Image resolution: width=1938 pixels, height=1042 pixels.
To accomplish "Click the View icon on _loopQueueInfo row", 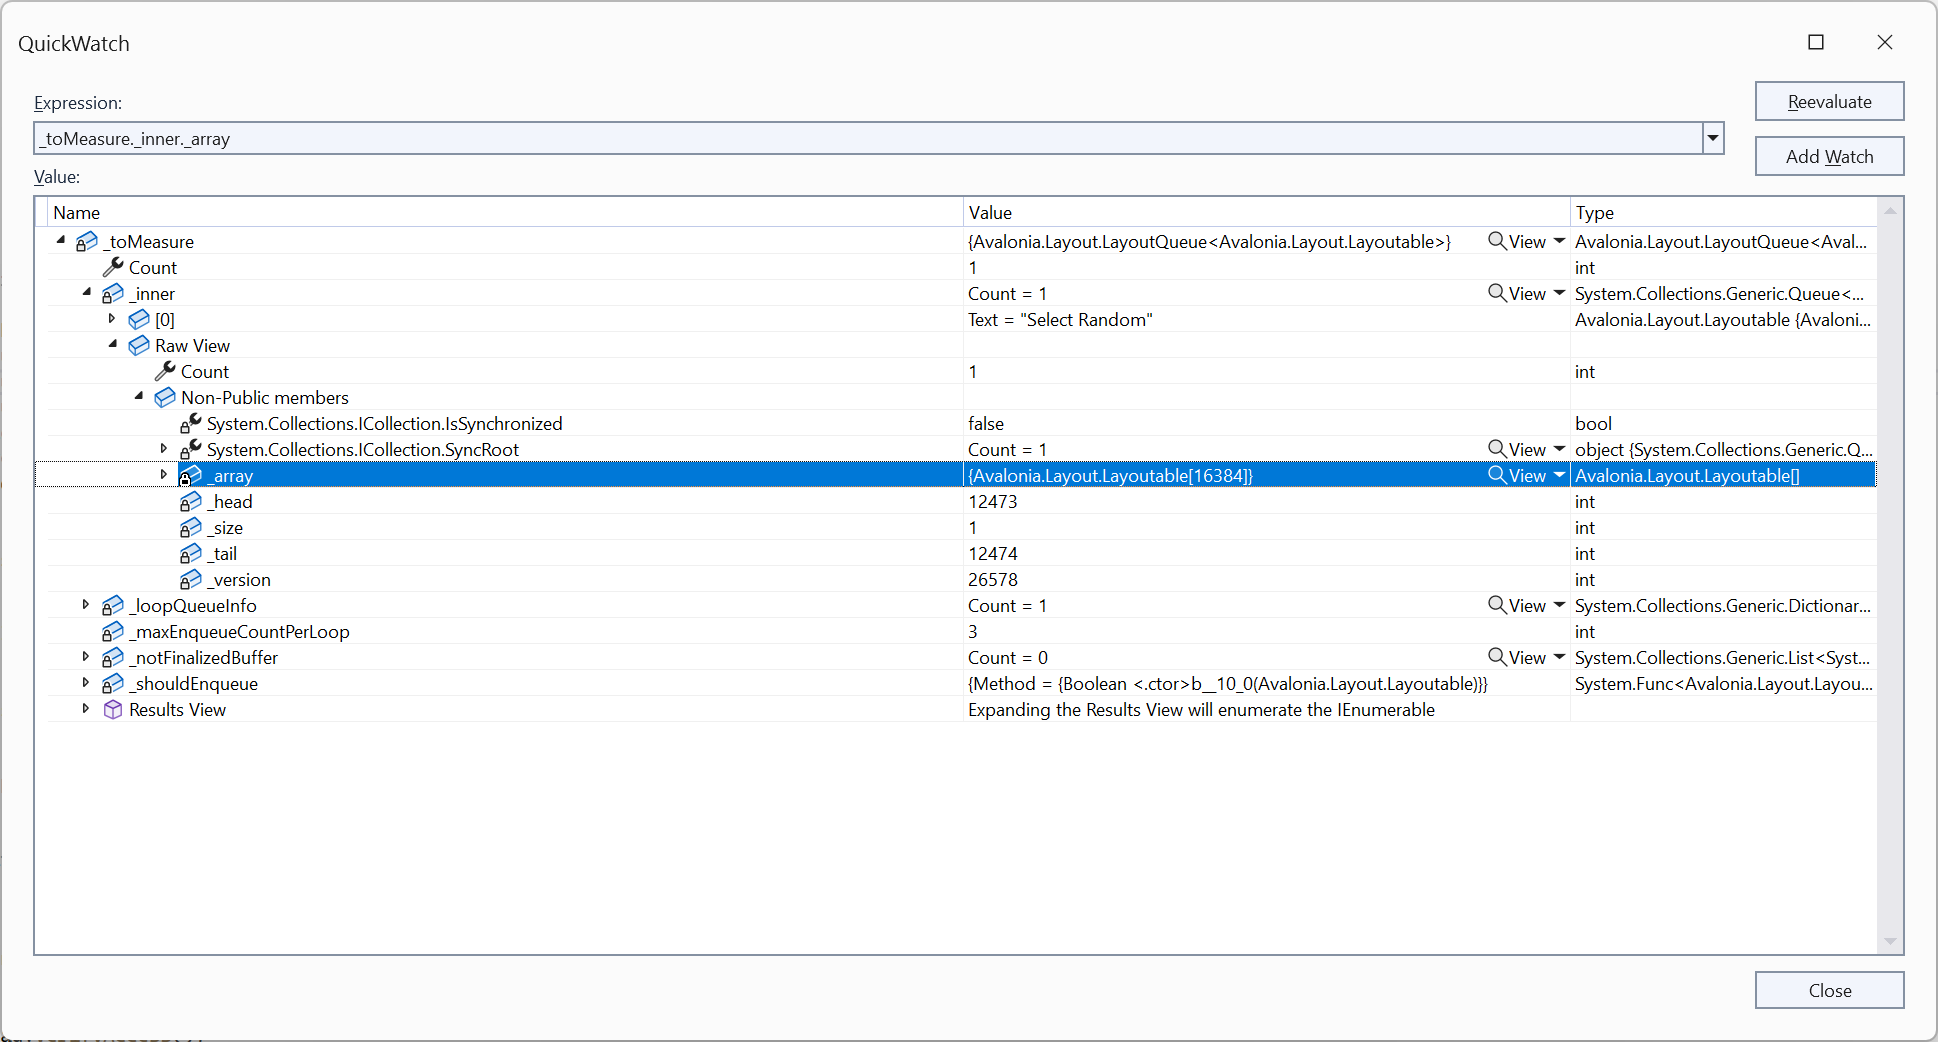I will point(1497,605).
